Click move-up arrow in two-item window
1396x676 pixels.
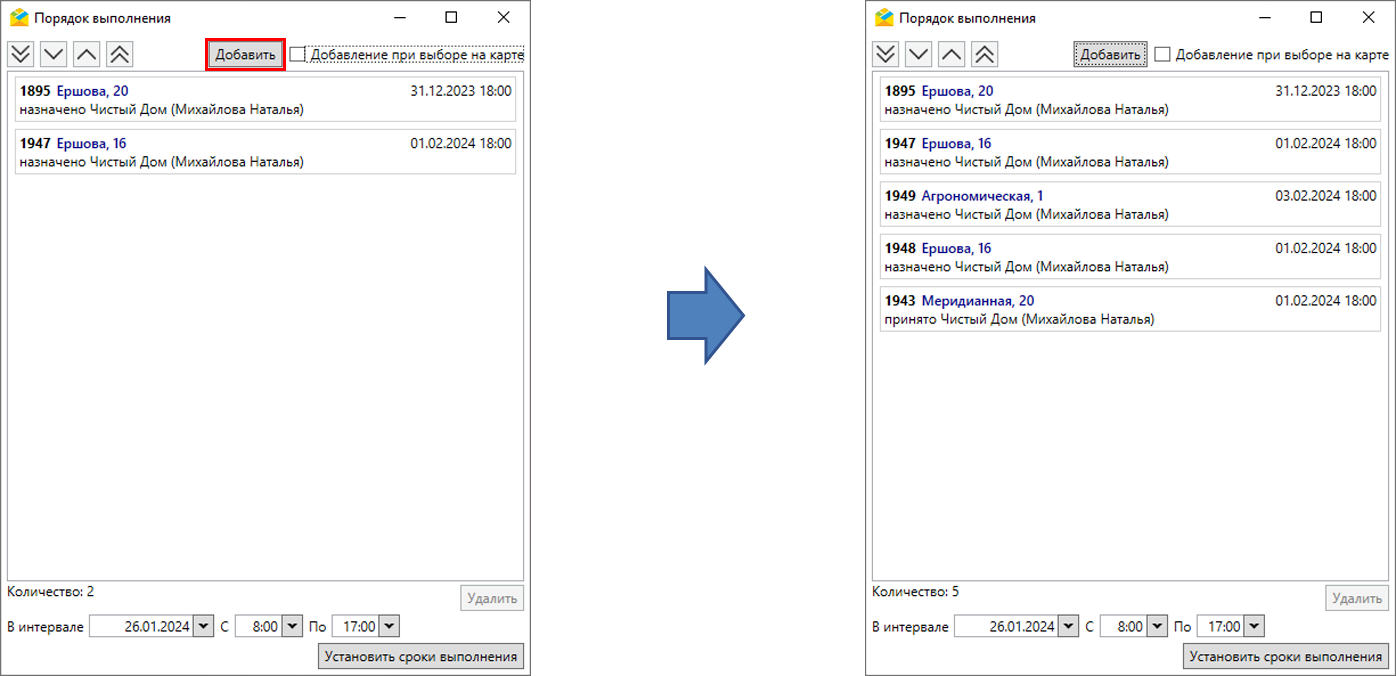coord(87,54)
